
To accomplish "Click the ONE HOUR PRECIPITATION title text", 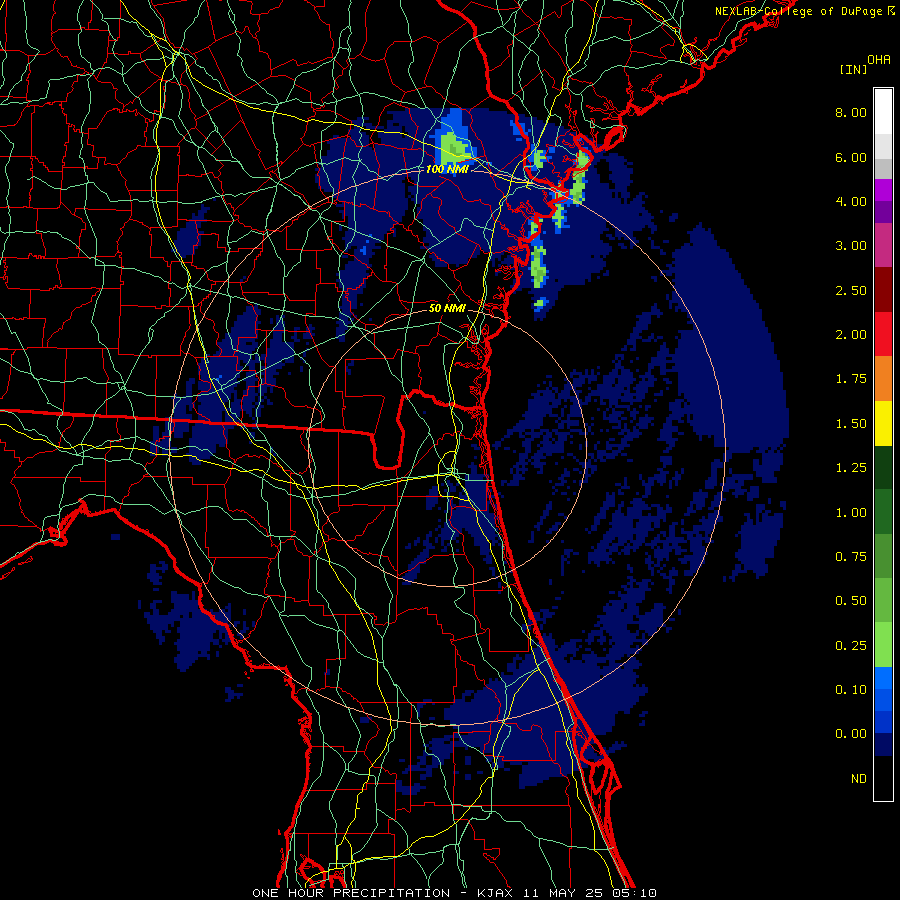I will (351, 893).
